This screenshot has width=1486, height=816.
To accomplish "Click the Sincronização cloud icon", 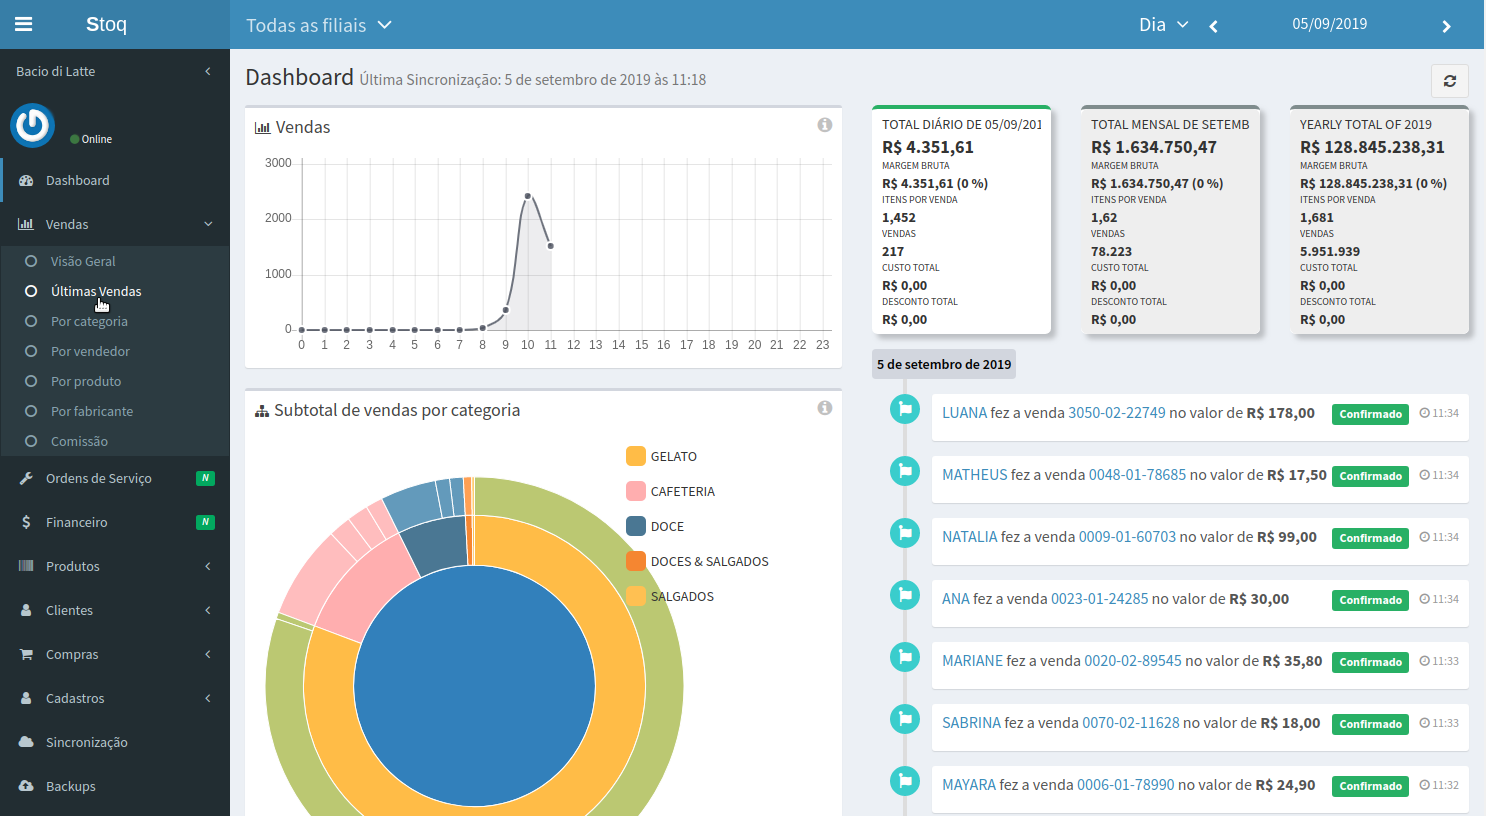I will pyautogui.click(x=26, y=743).
